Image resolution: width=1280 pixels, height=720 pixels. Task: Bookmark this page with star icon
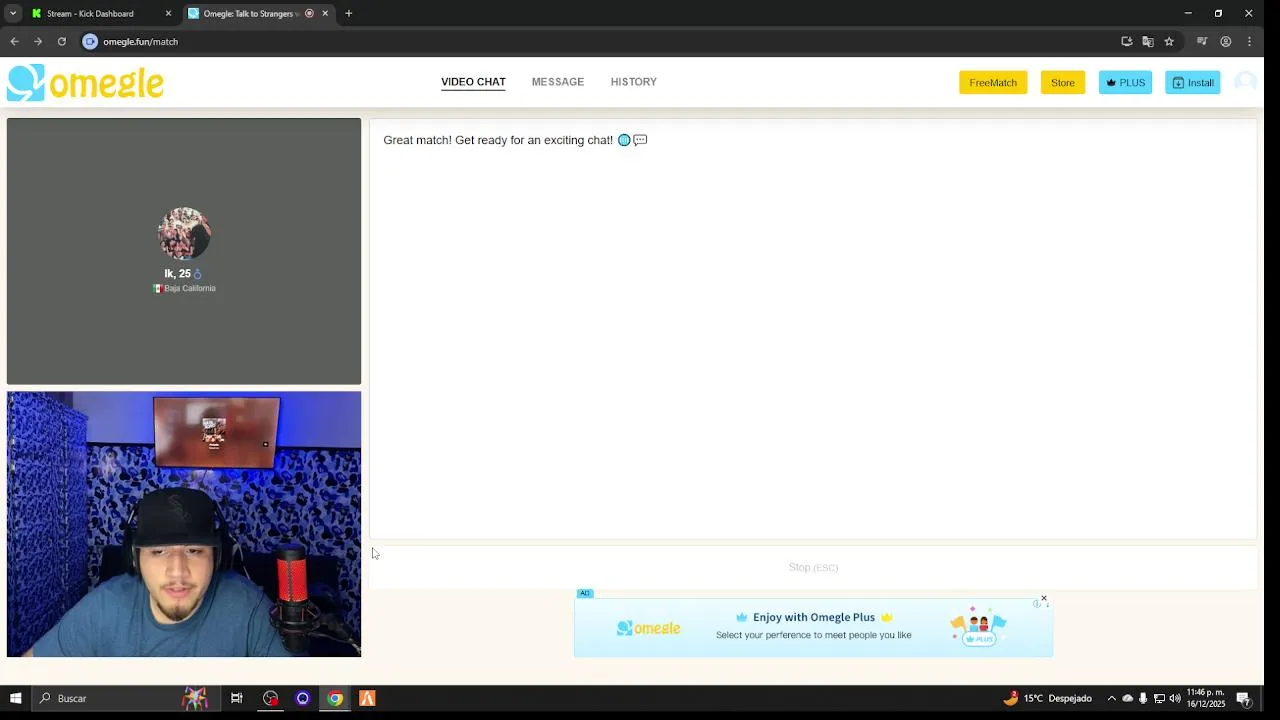tap(1169, 42)
